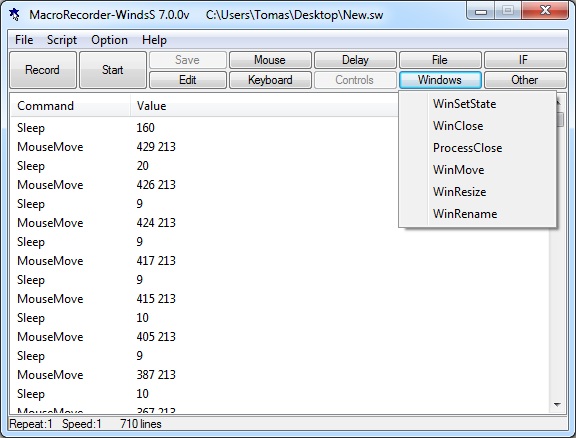This screenshot has height=438, width=576.
Task: Select the MouseMove 405 213 row
Action: tap(280, 337)
